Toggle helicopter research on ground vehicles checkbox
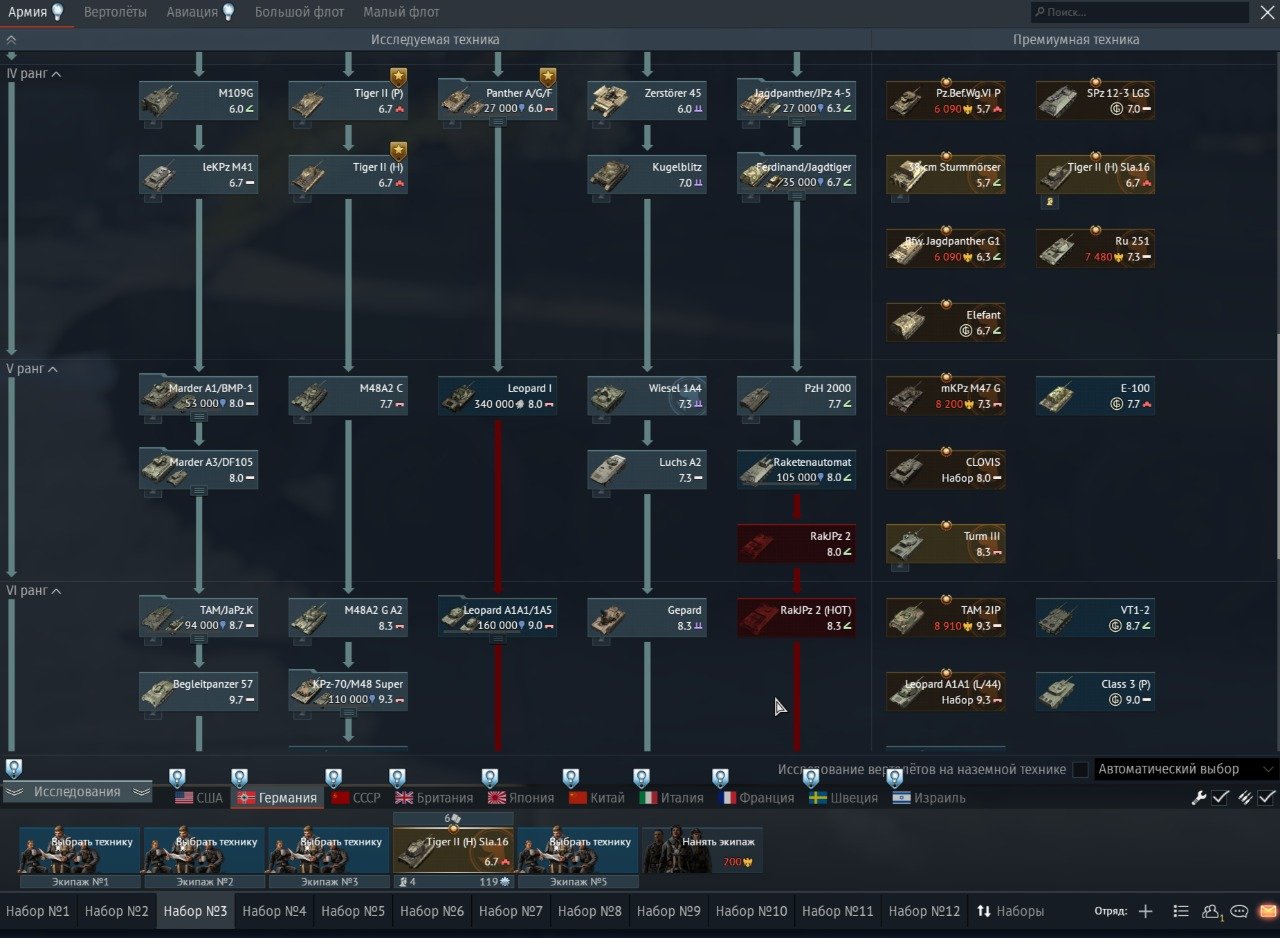The image size is (1280, 938). pos(1080,769)
